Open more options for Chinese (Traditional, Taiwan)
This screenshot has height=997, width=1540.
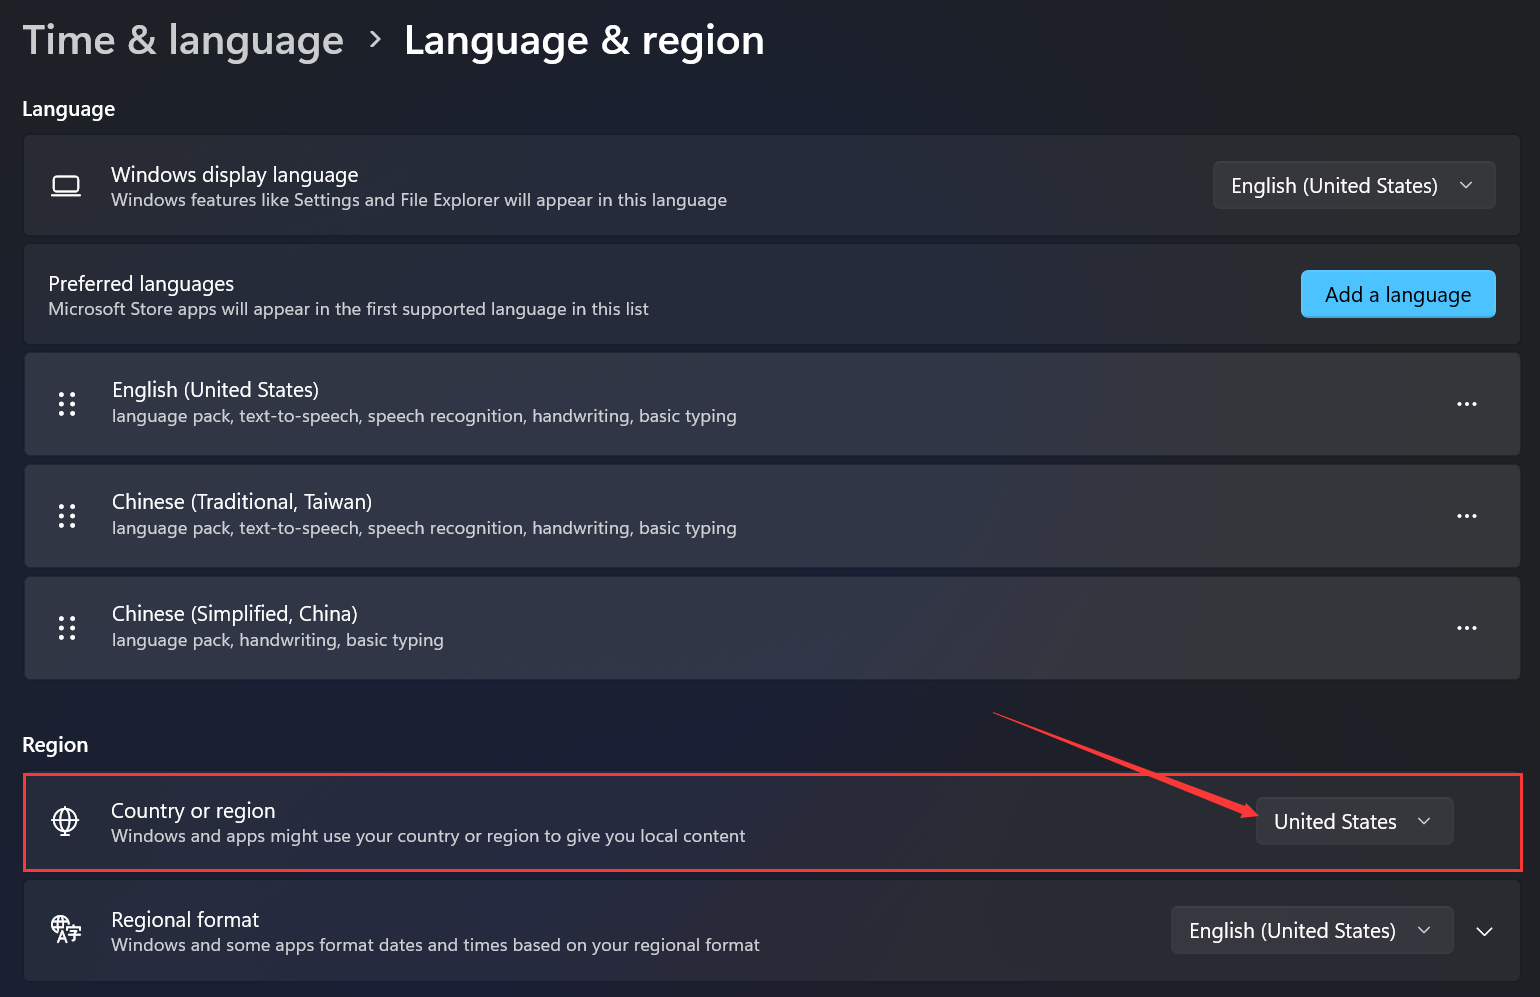click(x=1467, y=516)
